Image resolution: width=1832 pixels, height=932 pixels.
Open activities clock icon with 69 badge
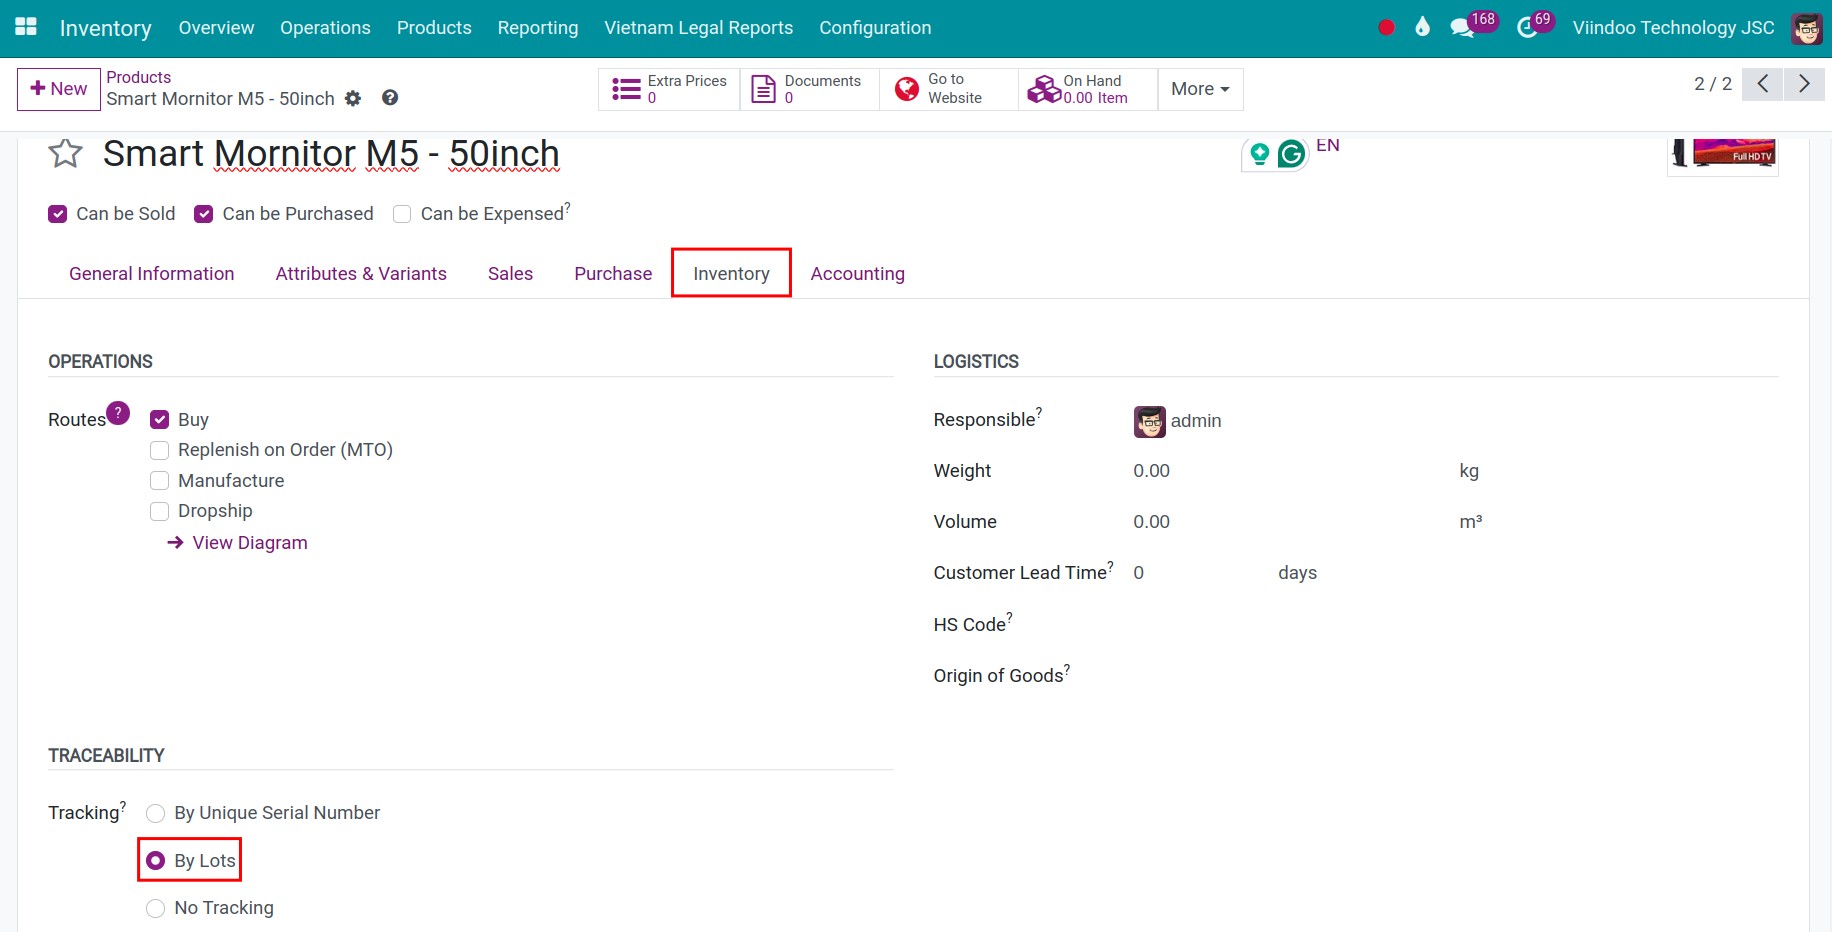[1535, 25]
